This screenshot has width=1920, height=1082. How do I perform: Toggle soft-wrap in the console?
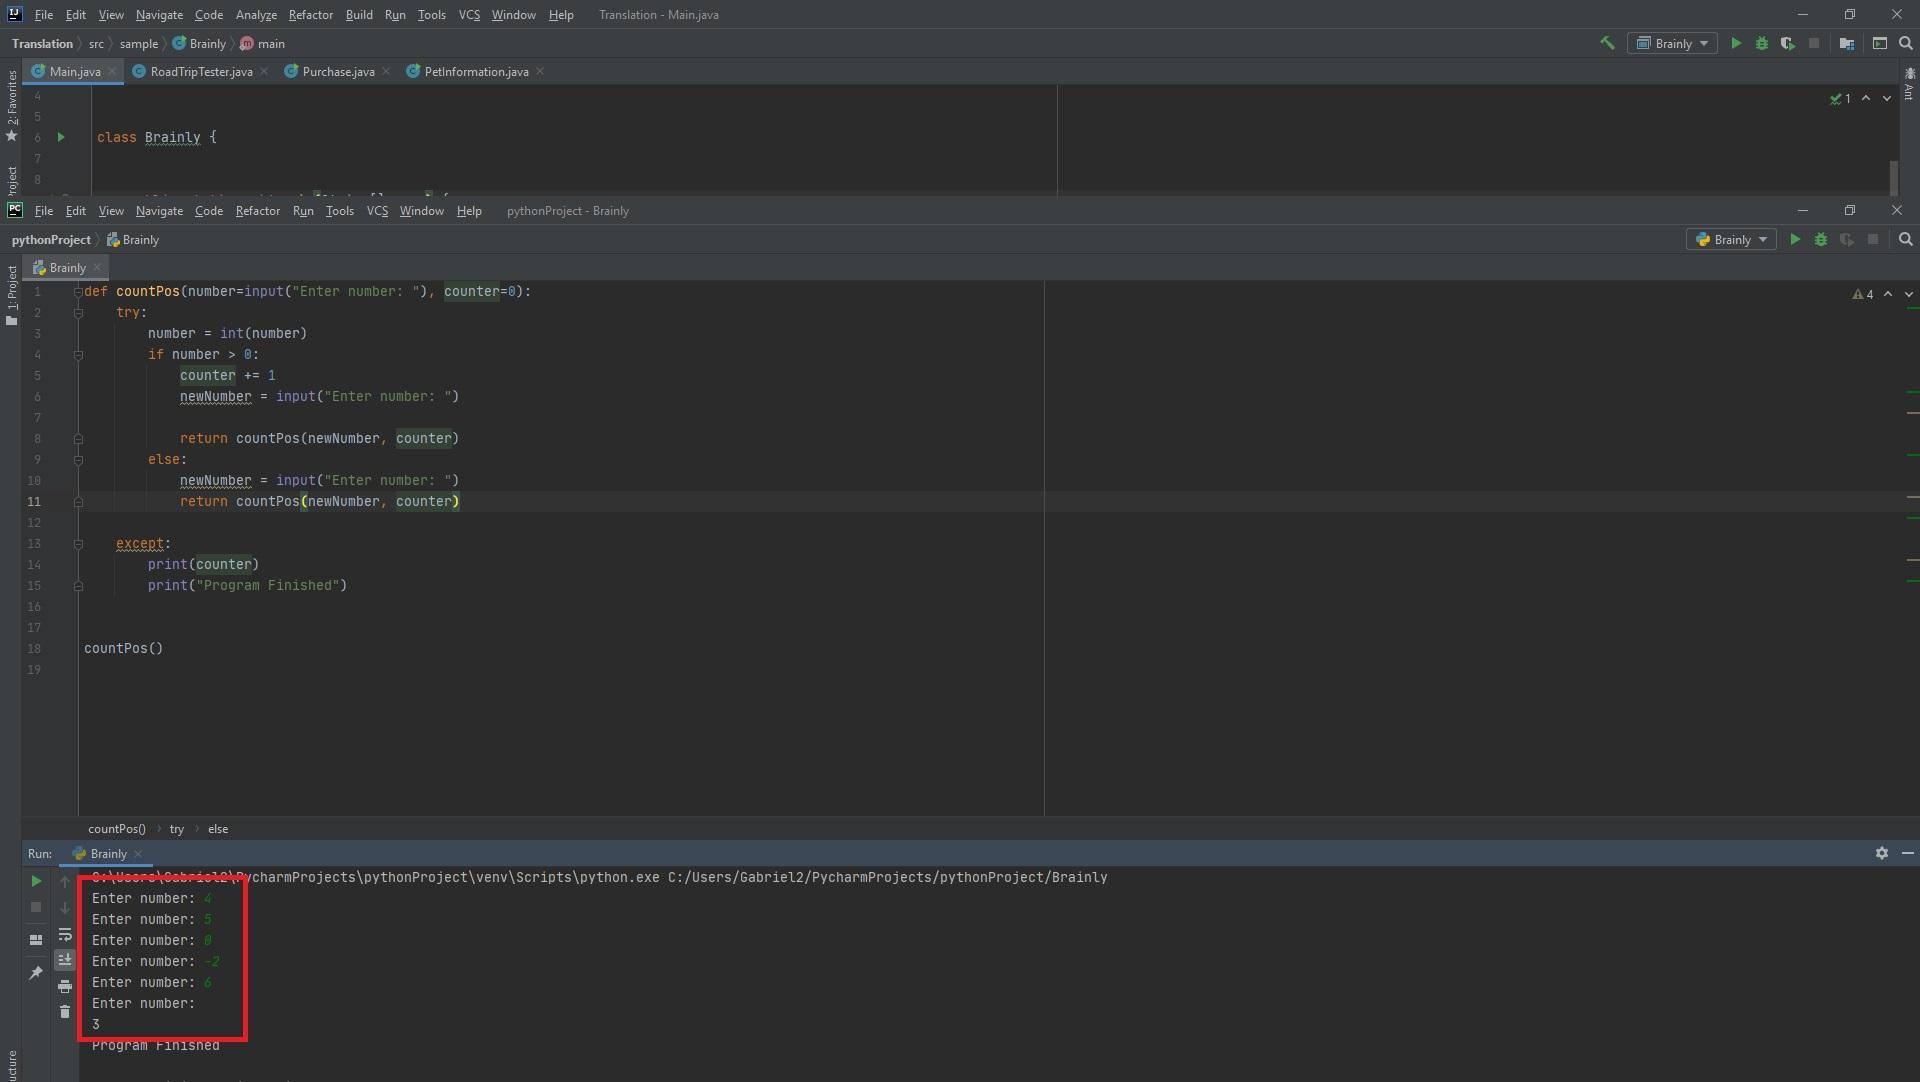(65, 934)
